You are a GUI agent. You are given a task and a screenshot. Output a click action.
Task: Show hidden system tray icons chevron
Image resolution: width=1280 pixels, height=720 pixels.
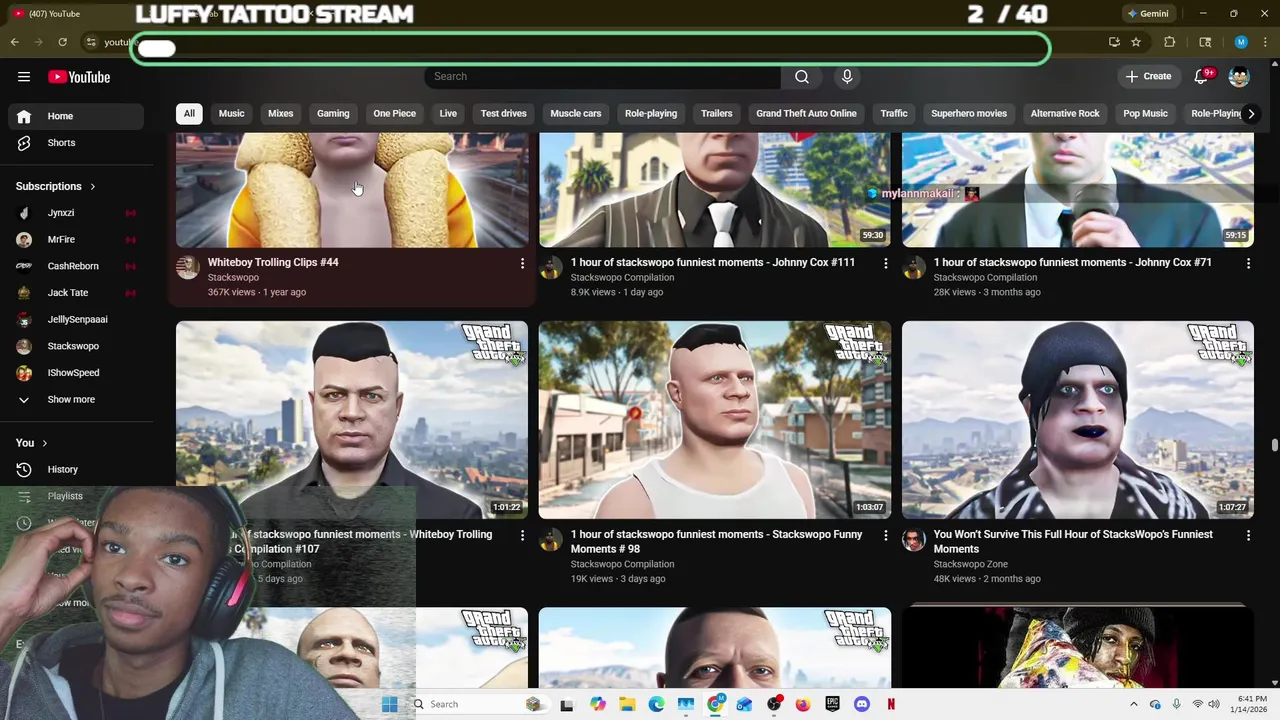[x=1133, y=704]
